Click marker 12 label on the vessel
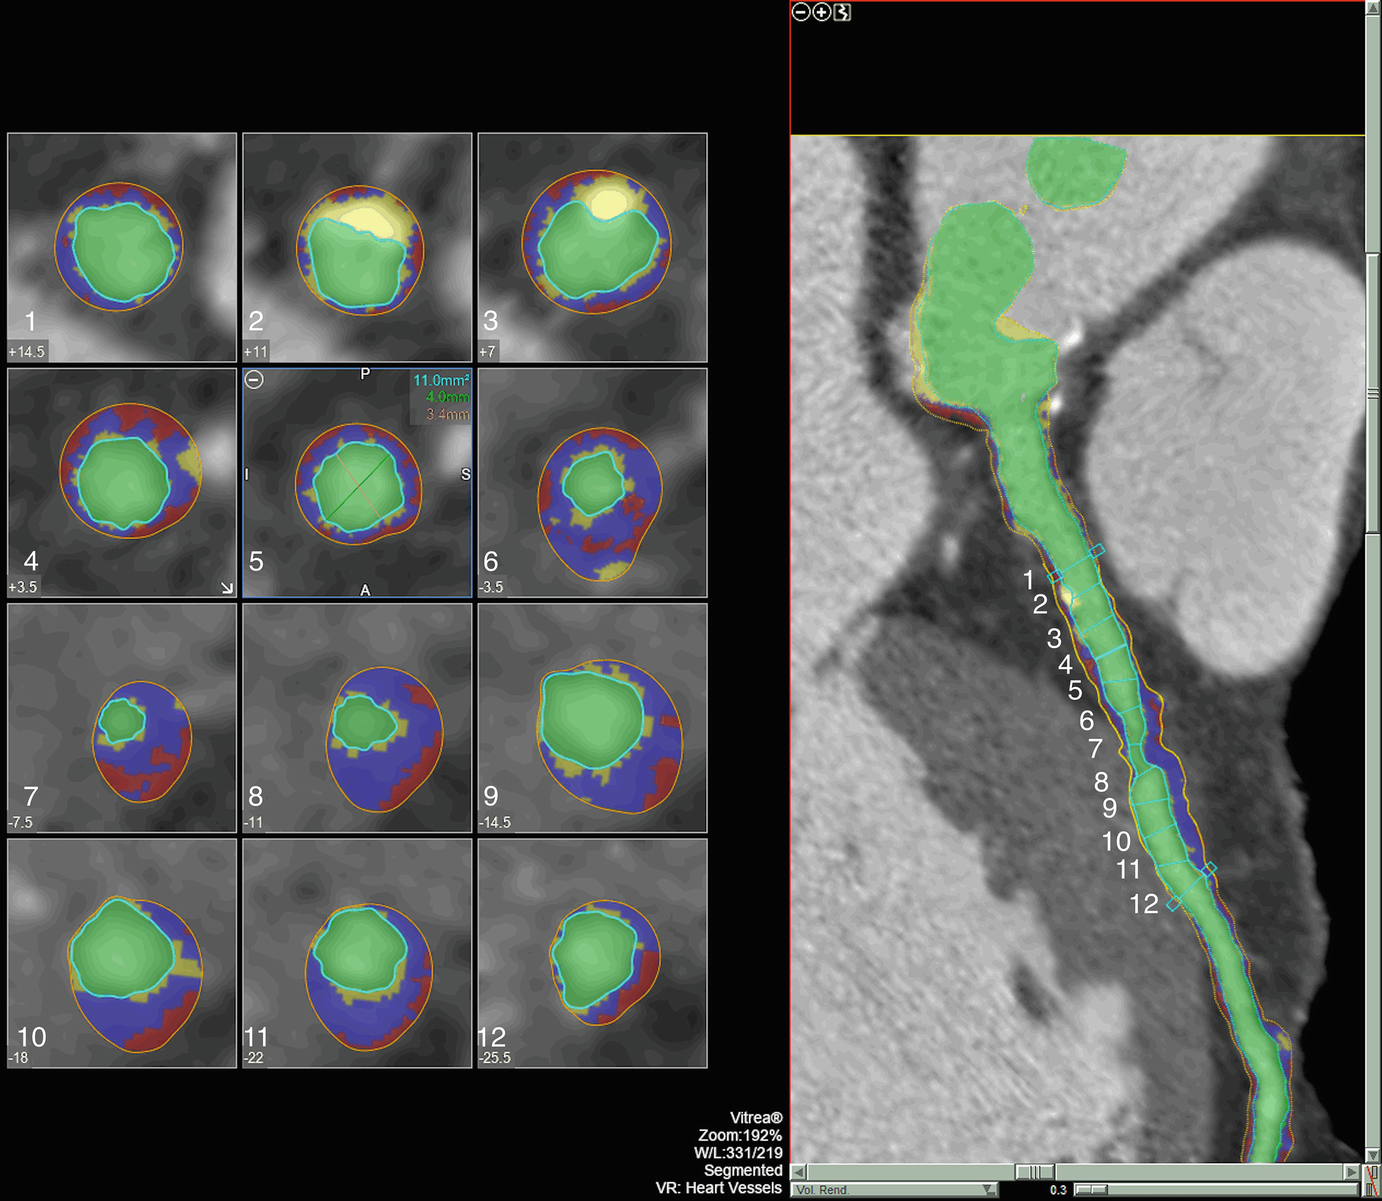The height and width of the screenshot is (1201, 1382). pos(1143,904)
